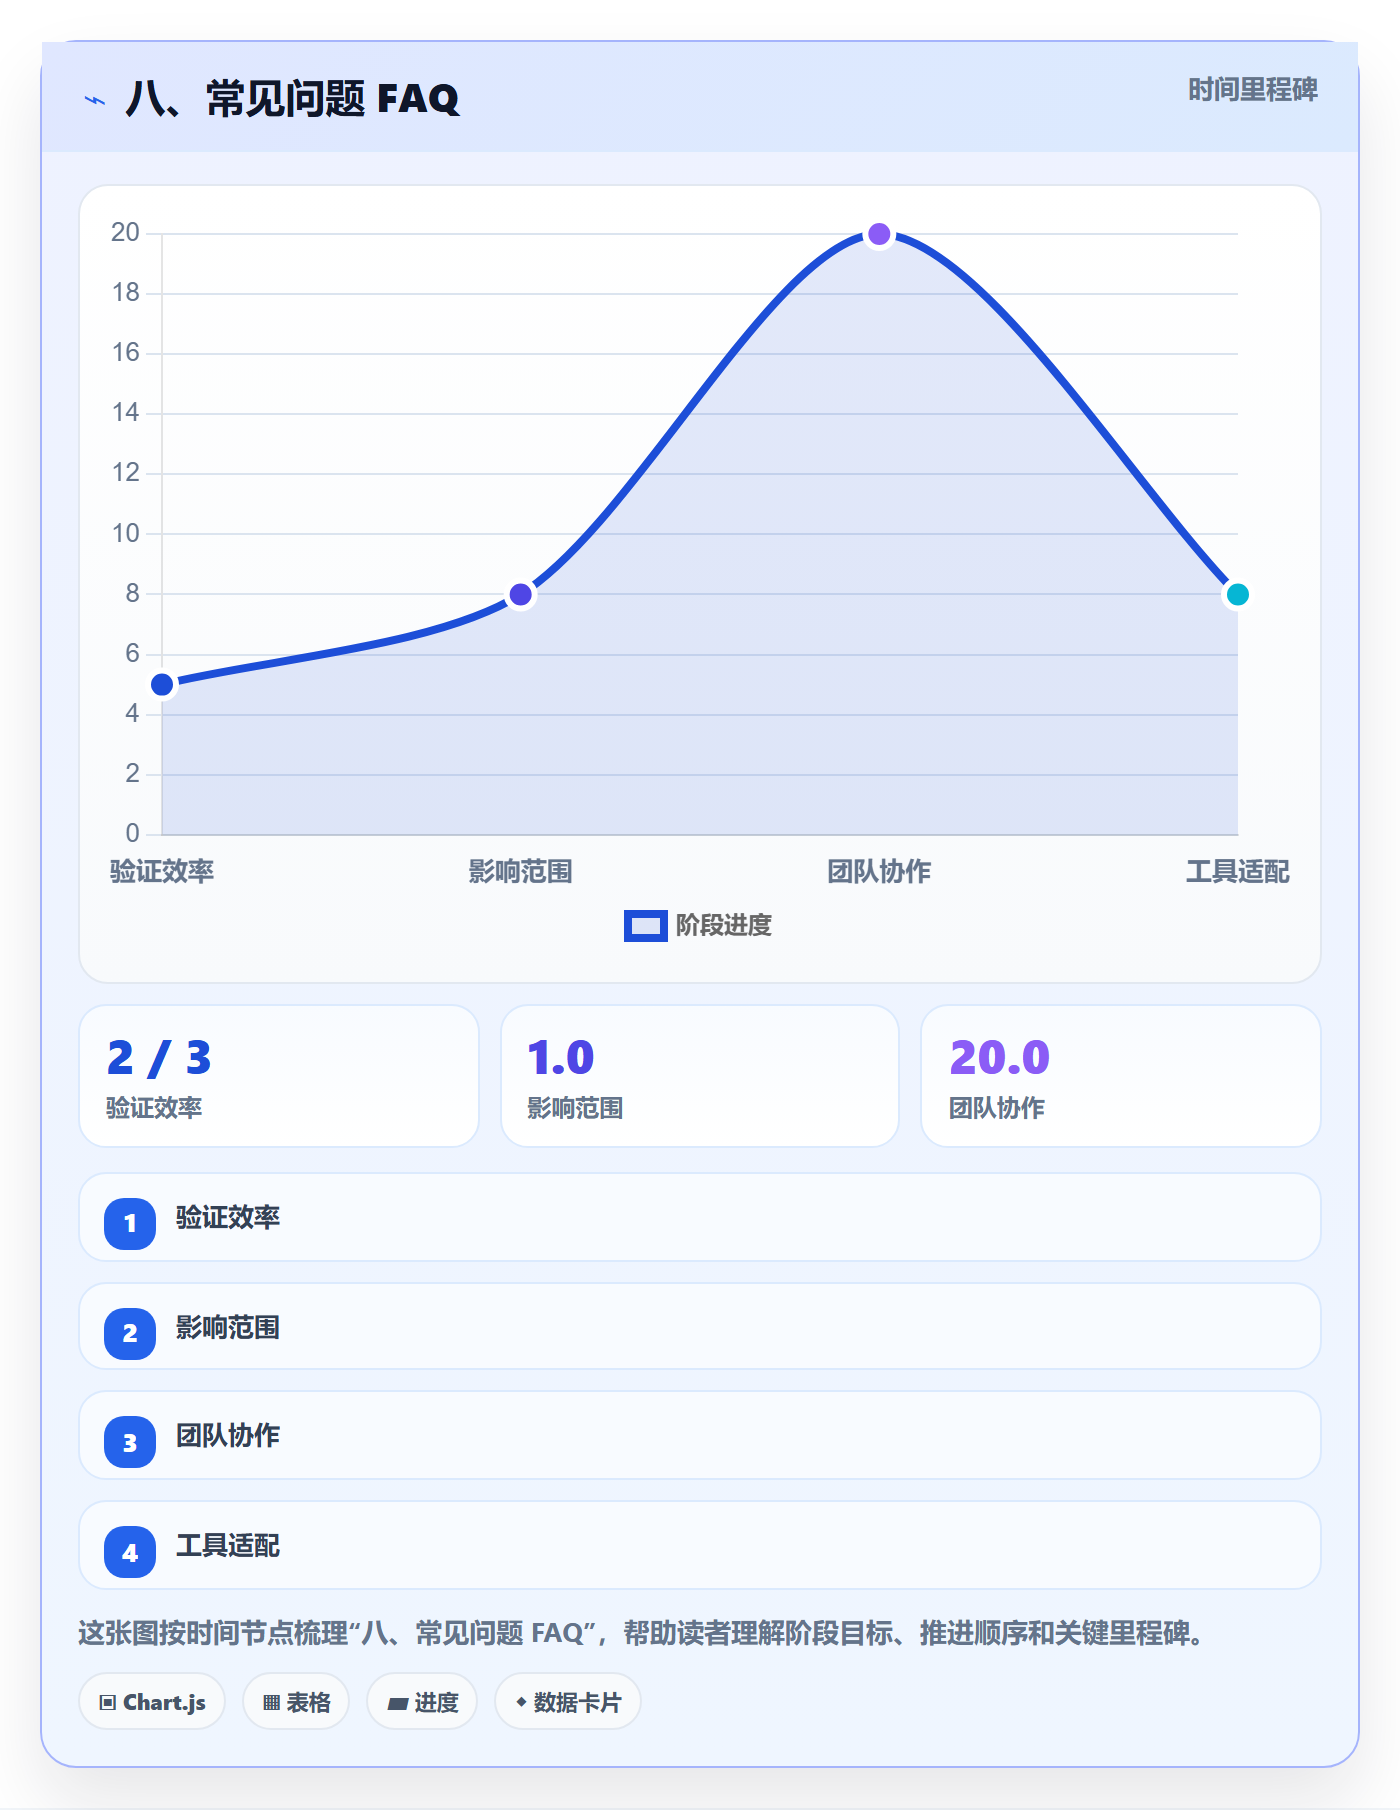Screen dimensions: 1400x1810
Task: Open the 1.0 影响范围 stat card
Action: click(x=700, y=1076)
